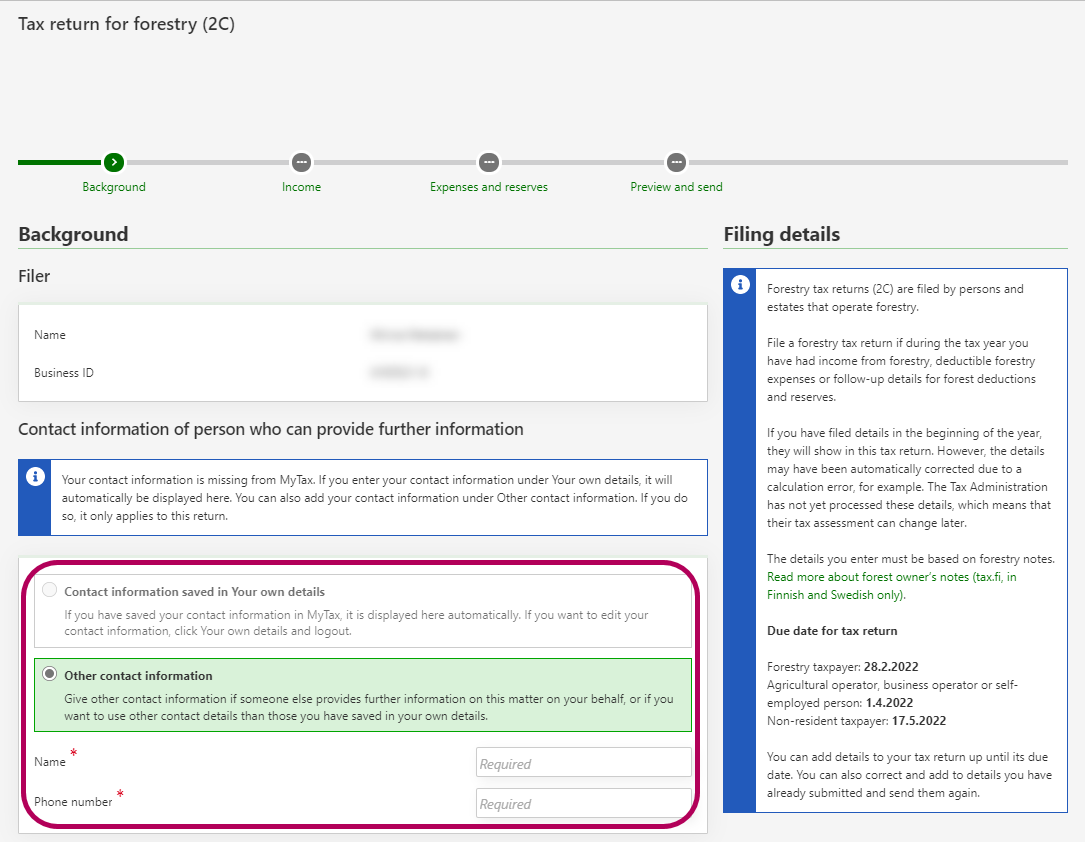This screenshot has width=1085, height=842.
Task: Click the blurred filer Name value
Action: 416,335
